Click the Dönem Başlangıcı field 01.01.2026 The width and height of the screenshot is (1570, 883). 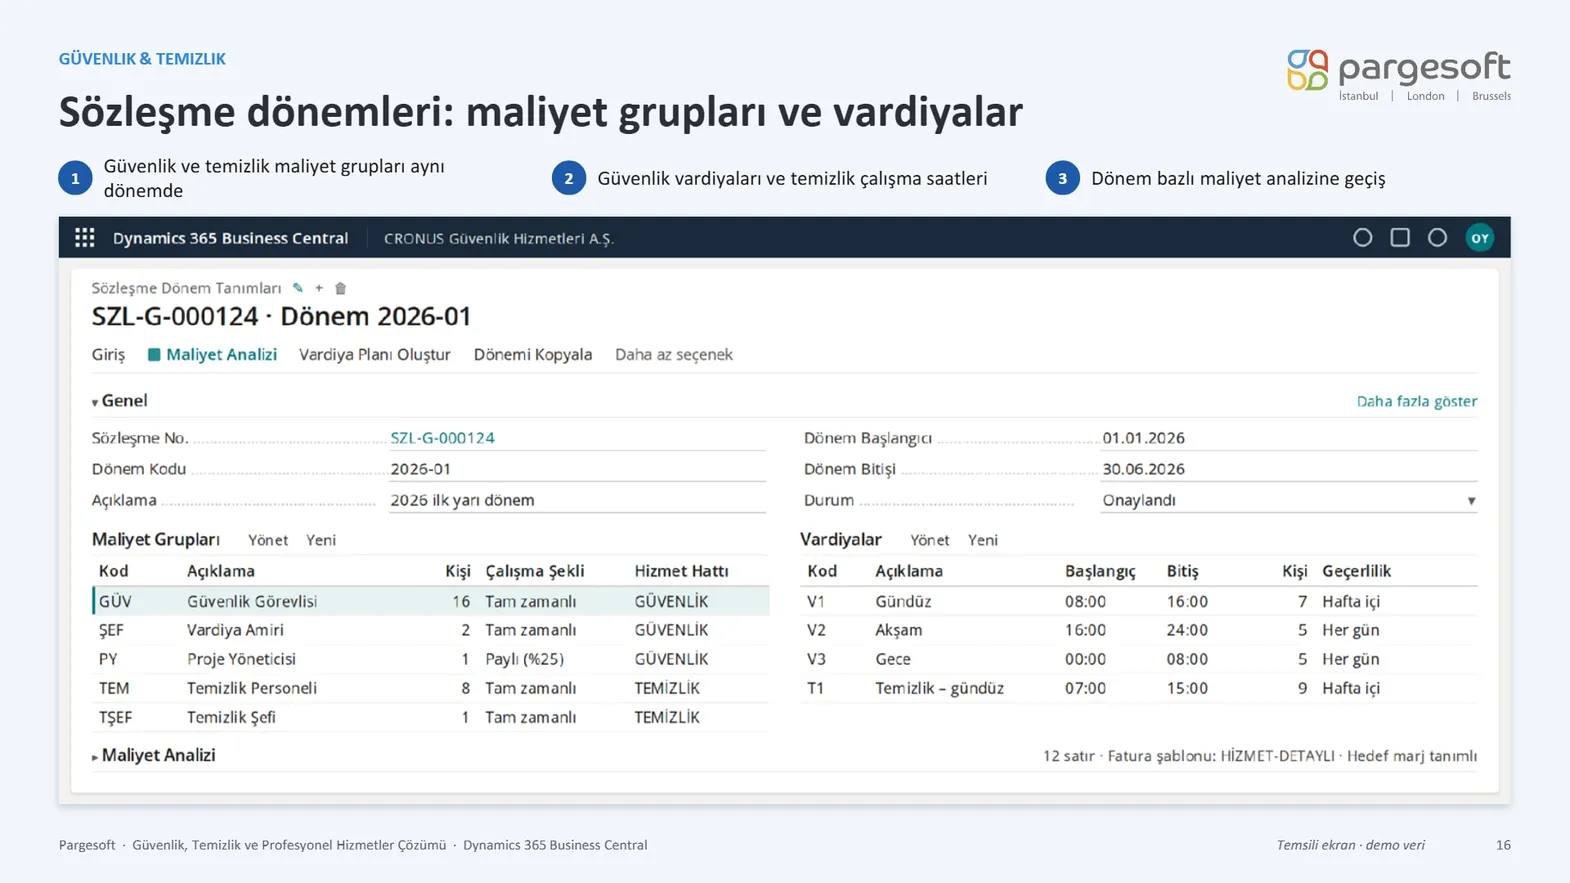1289,438
